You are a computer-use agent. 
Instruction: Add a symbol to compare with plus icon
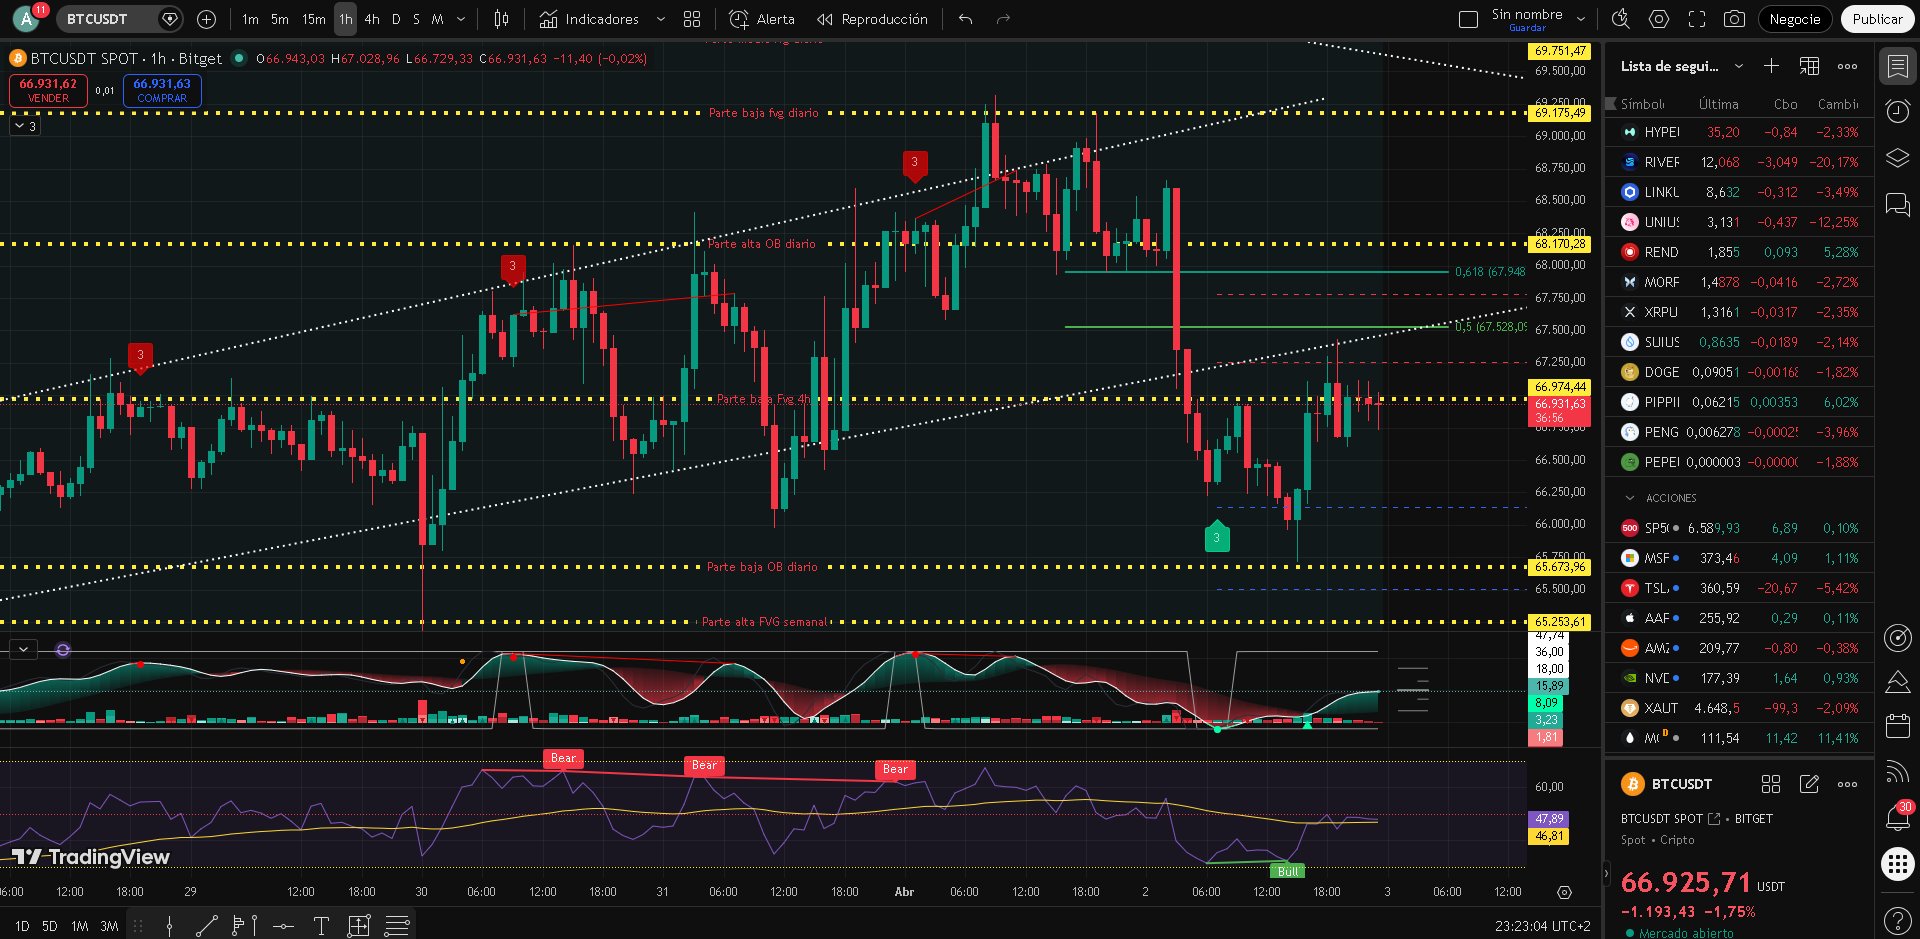click(207, 19)
